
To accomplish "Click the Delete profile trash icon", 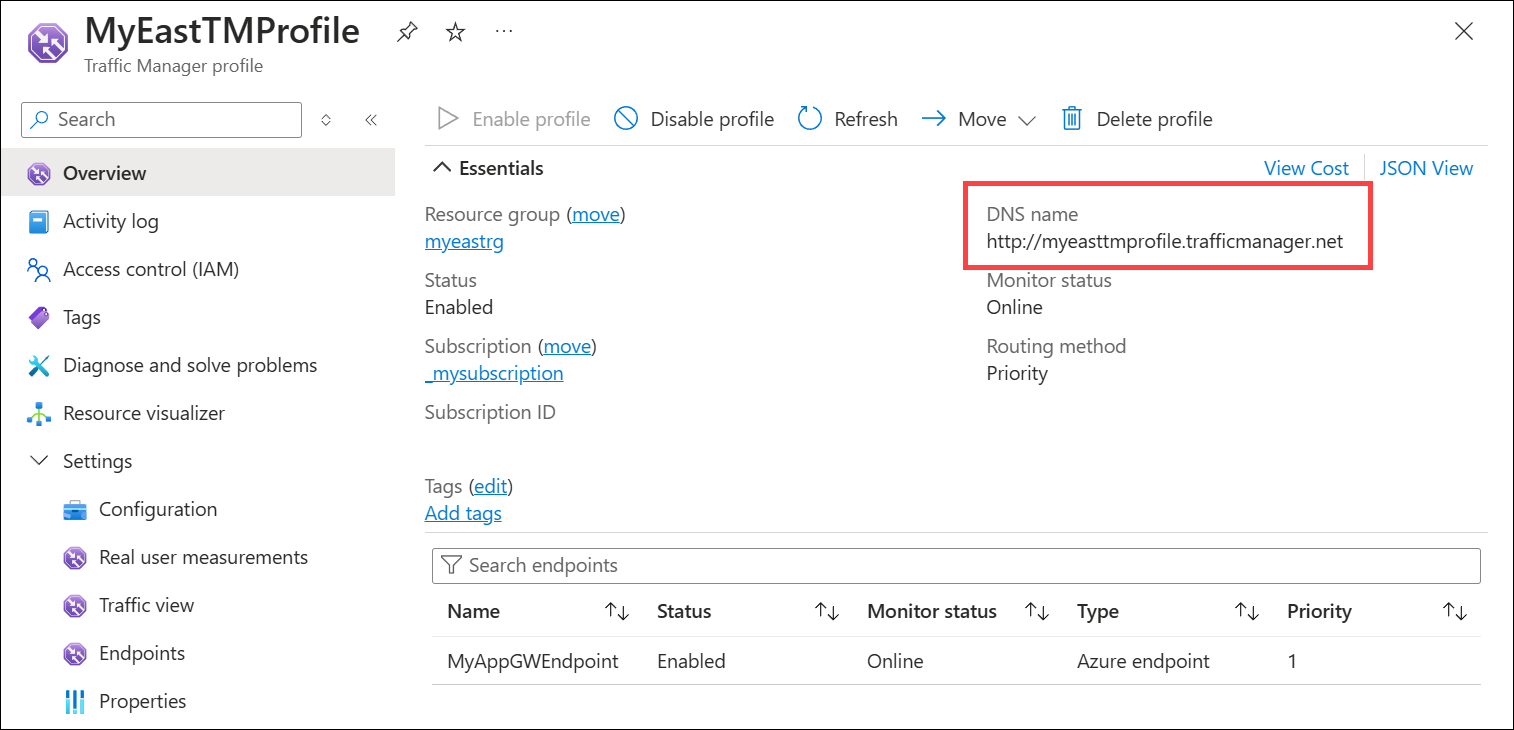I will (x=1071, y=118).
